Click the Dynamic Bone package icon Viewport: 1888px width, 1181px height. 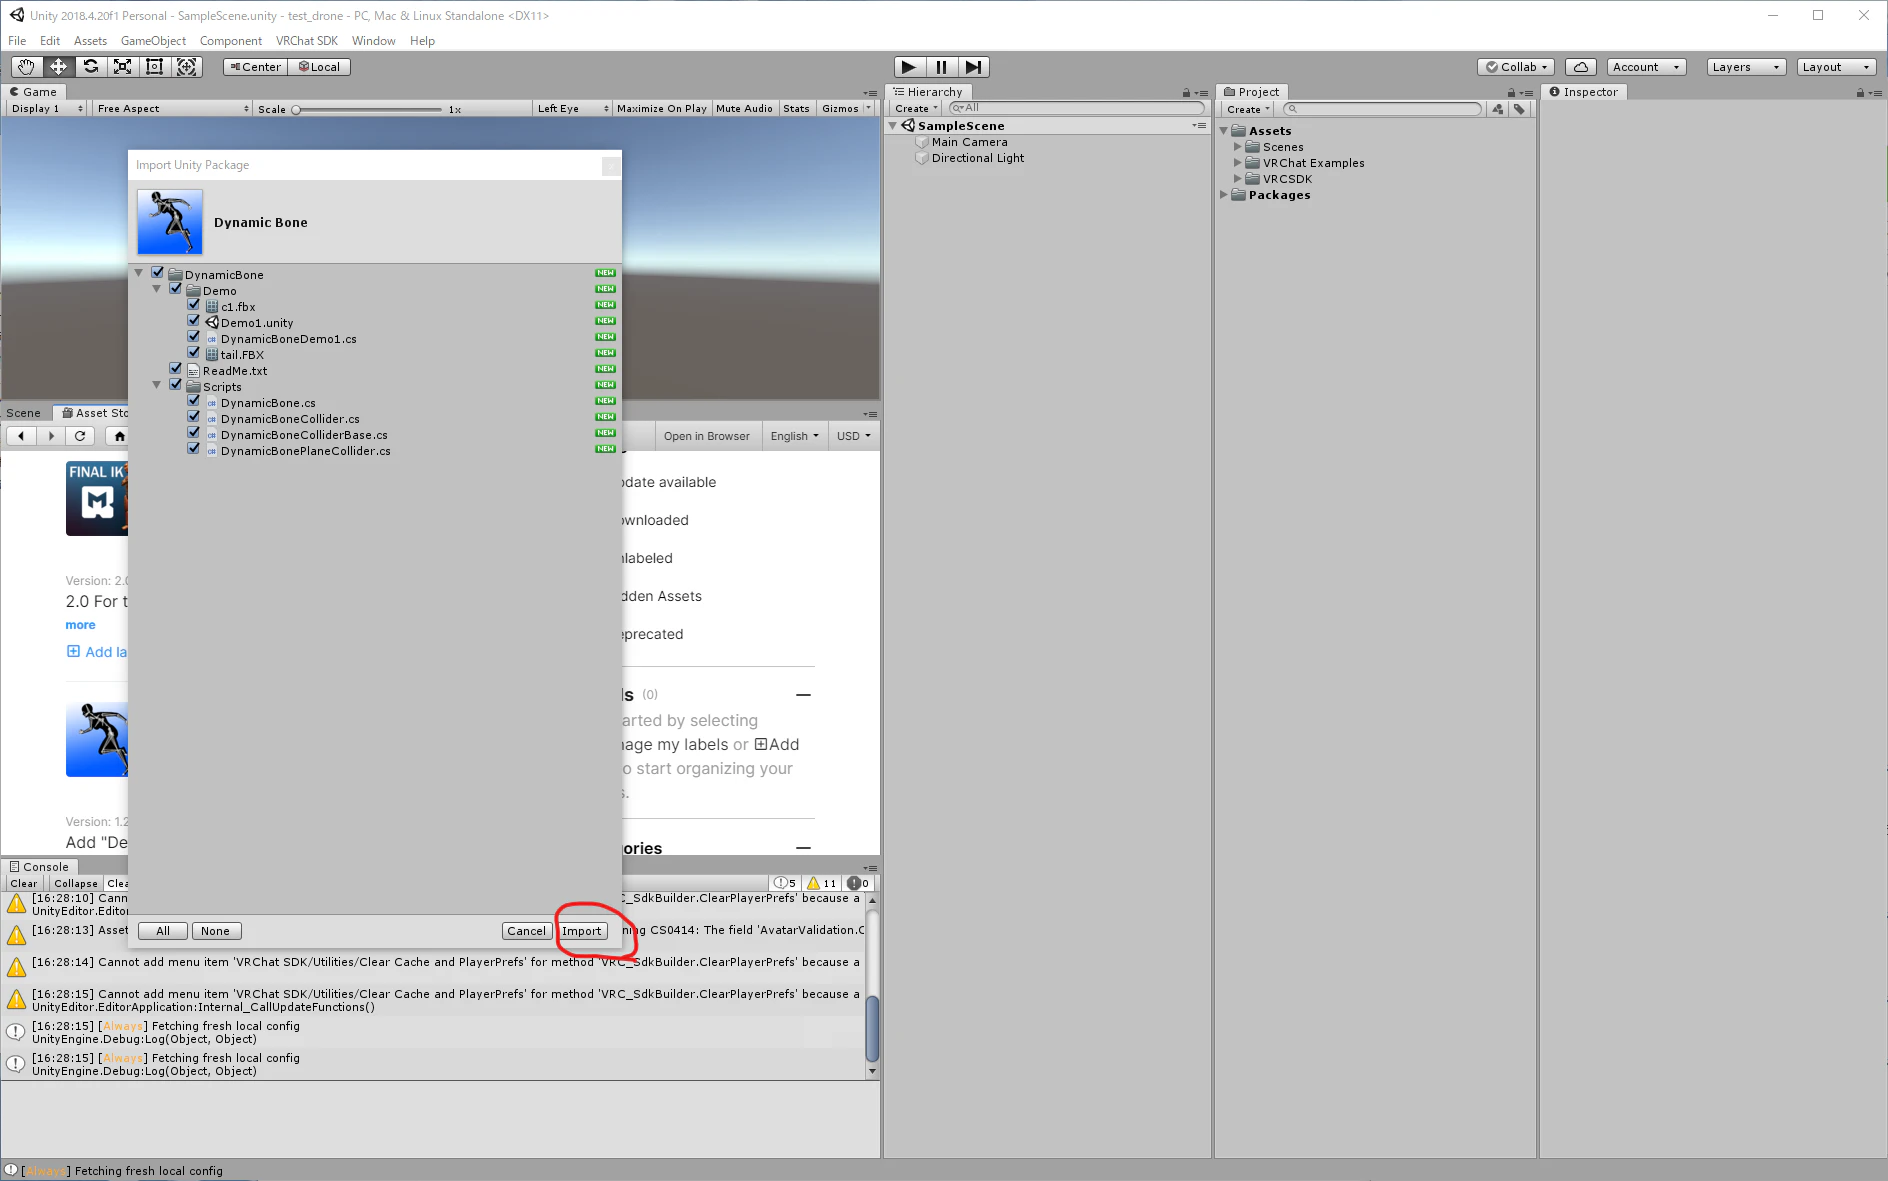[x=170, y=222]
